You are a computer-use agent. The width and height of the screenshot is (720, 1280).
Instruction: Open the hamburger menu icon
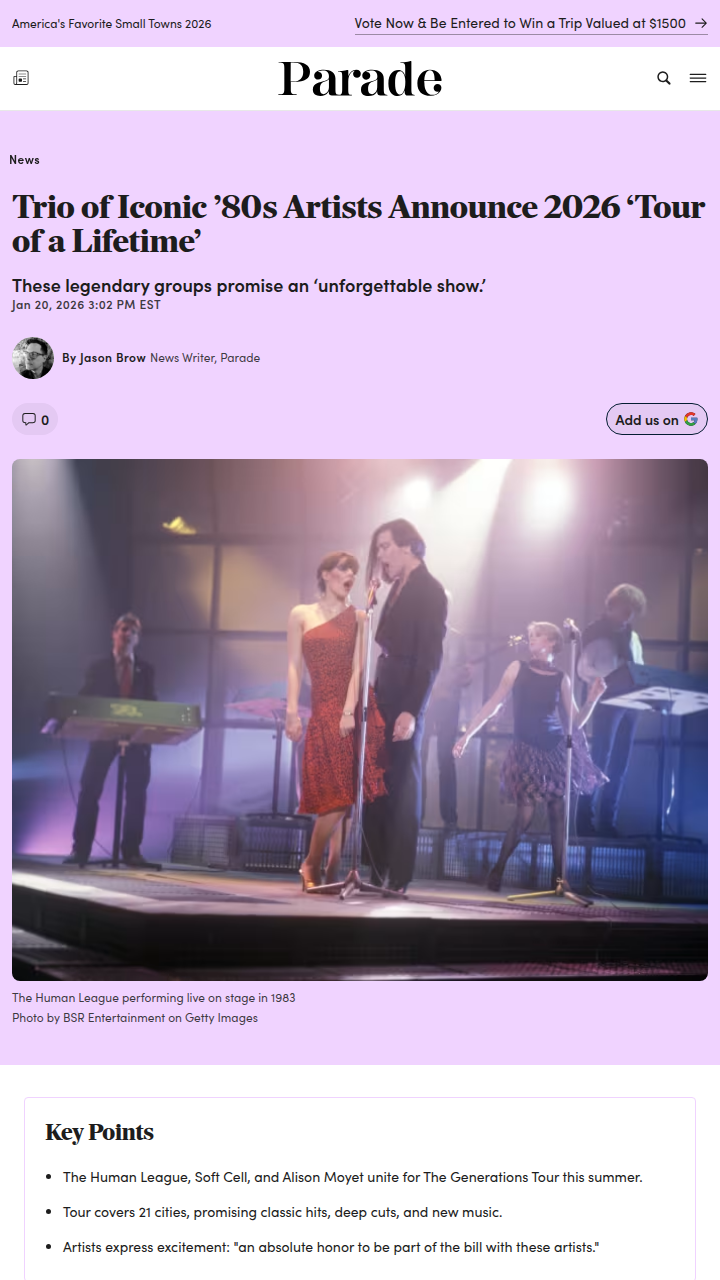tap(698, 78)
